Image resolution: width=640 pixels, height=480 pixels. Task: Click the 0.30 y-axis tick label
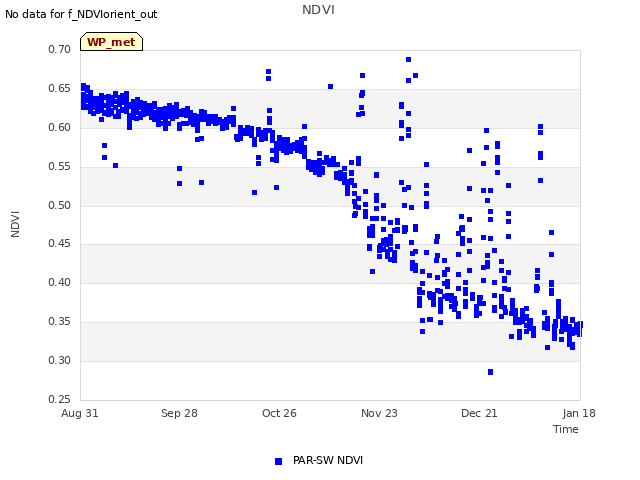tap(60, 360)
